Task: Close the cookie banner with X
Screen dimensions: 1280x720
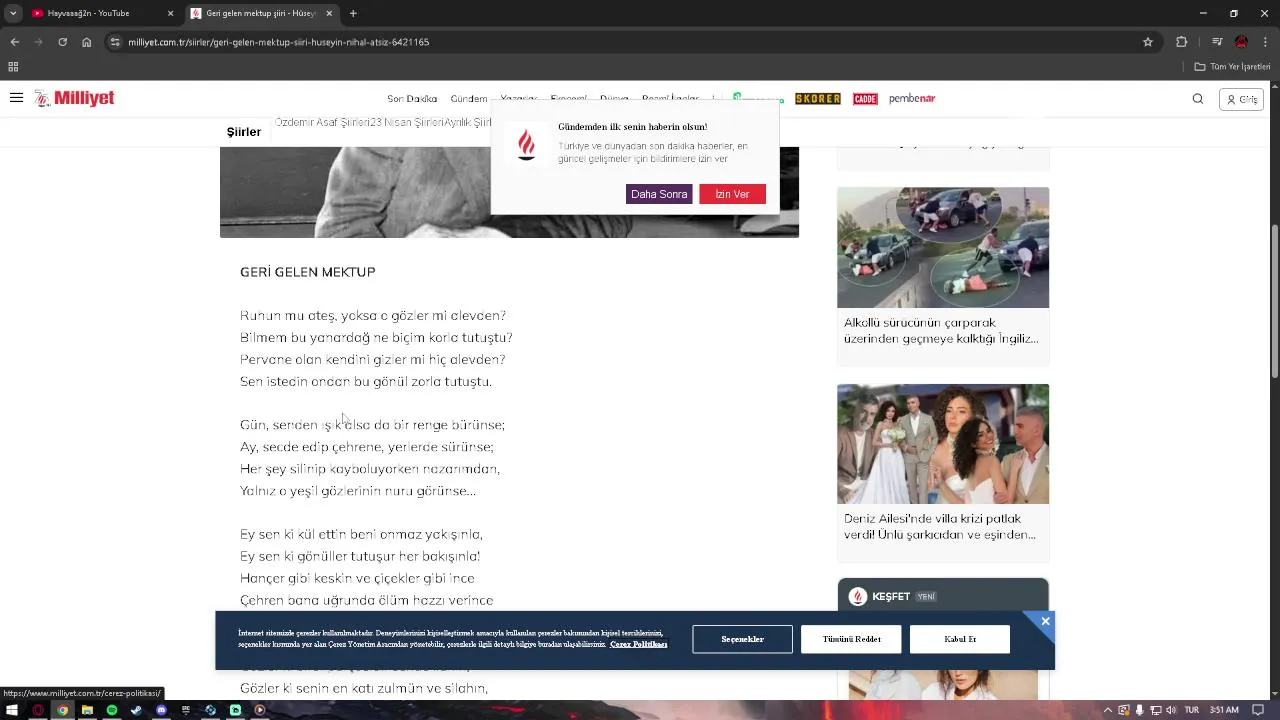Action: click(1045, 622)
